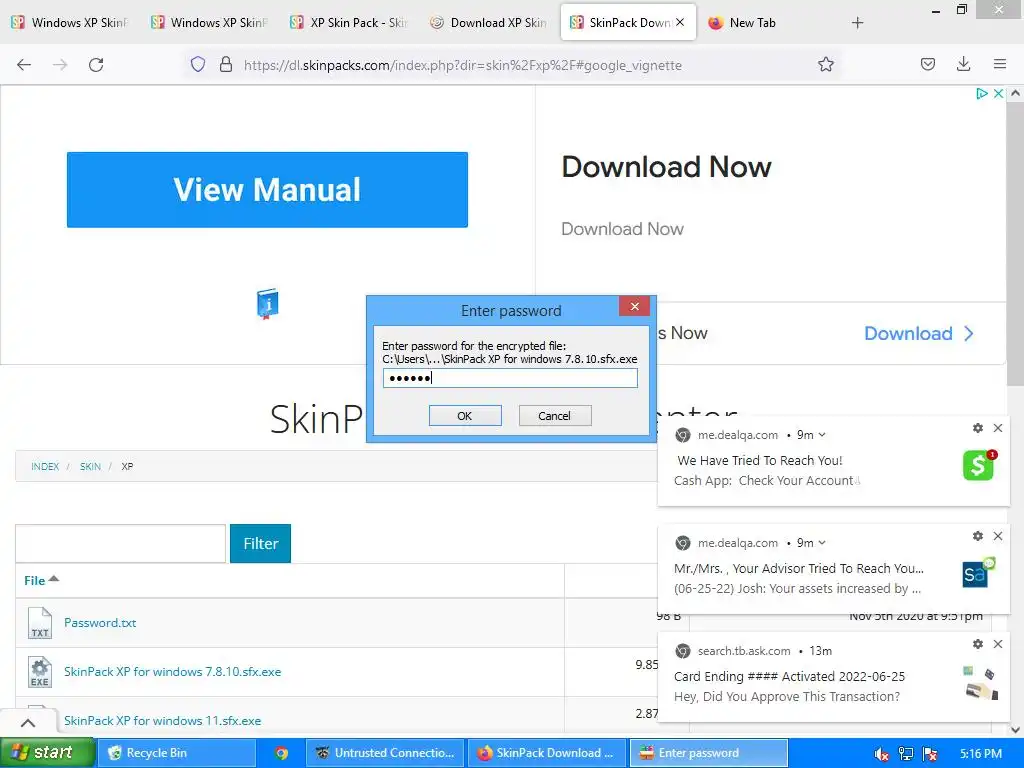This screenshot has width=1024, height=768.
Task: Go to the SKIN breadcrumb
Action: coord(90,466)
